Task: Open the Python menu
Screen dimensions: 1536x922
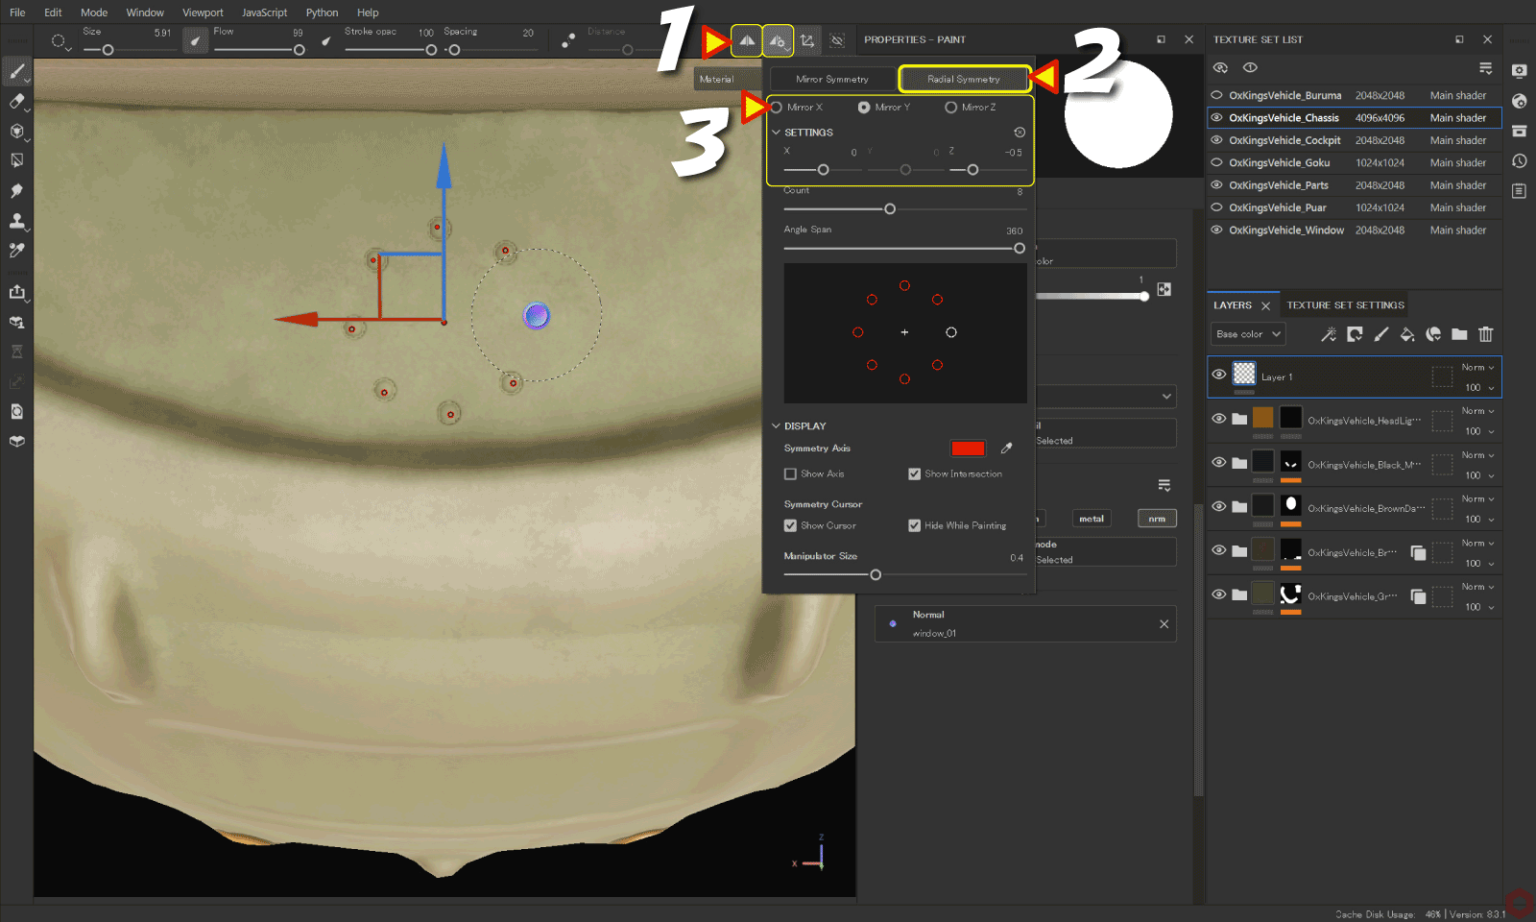Action: point(321,12)
